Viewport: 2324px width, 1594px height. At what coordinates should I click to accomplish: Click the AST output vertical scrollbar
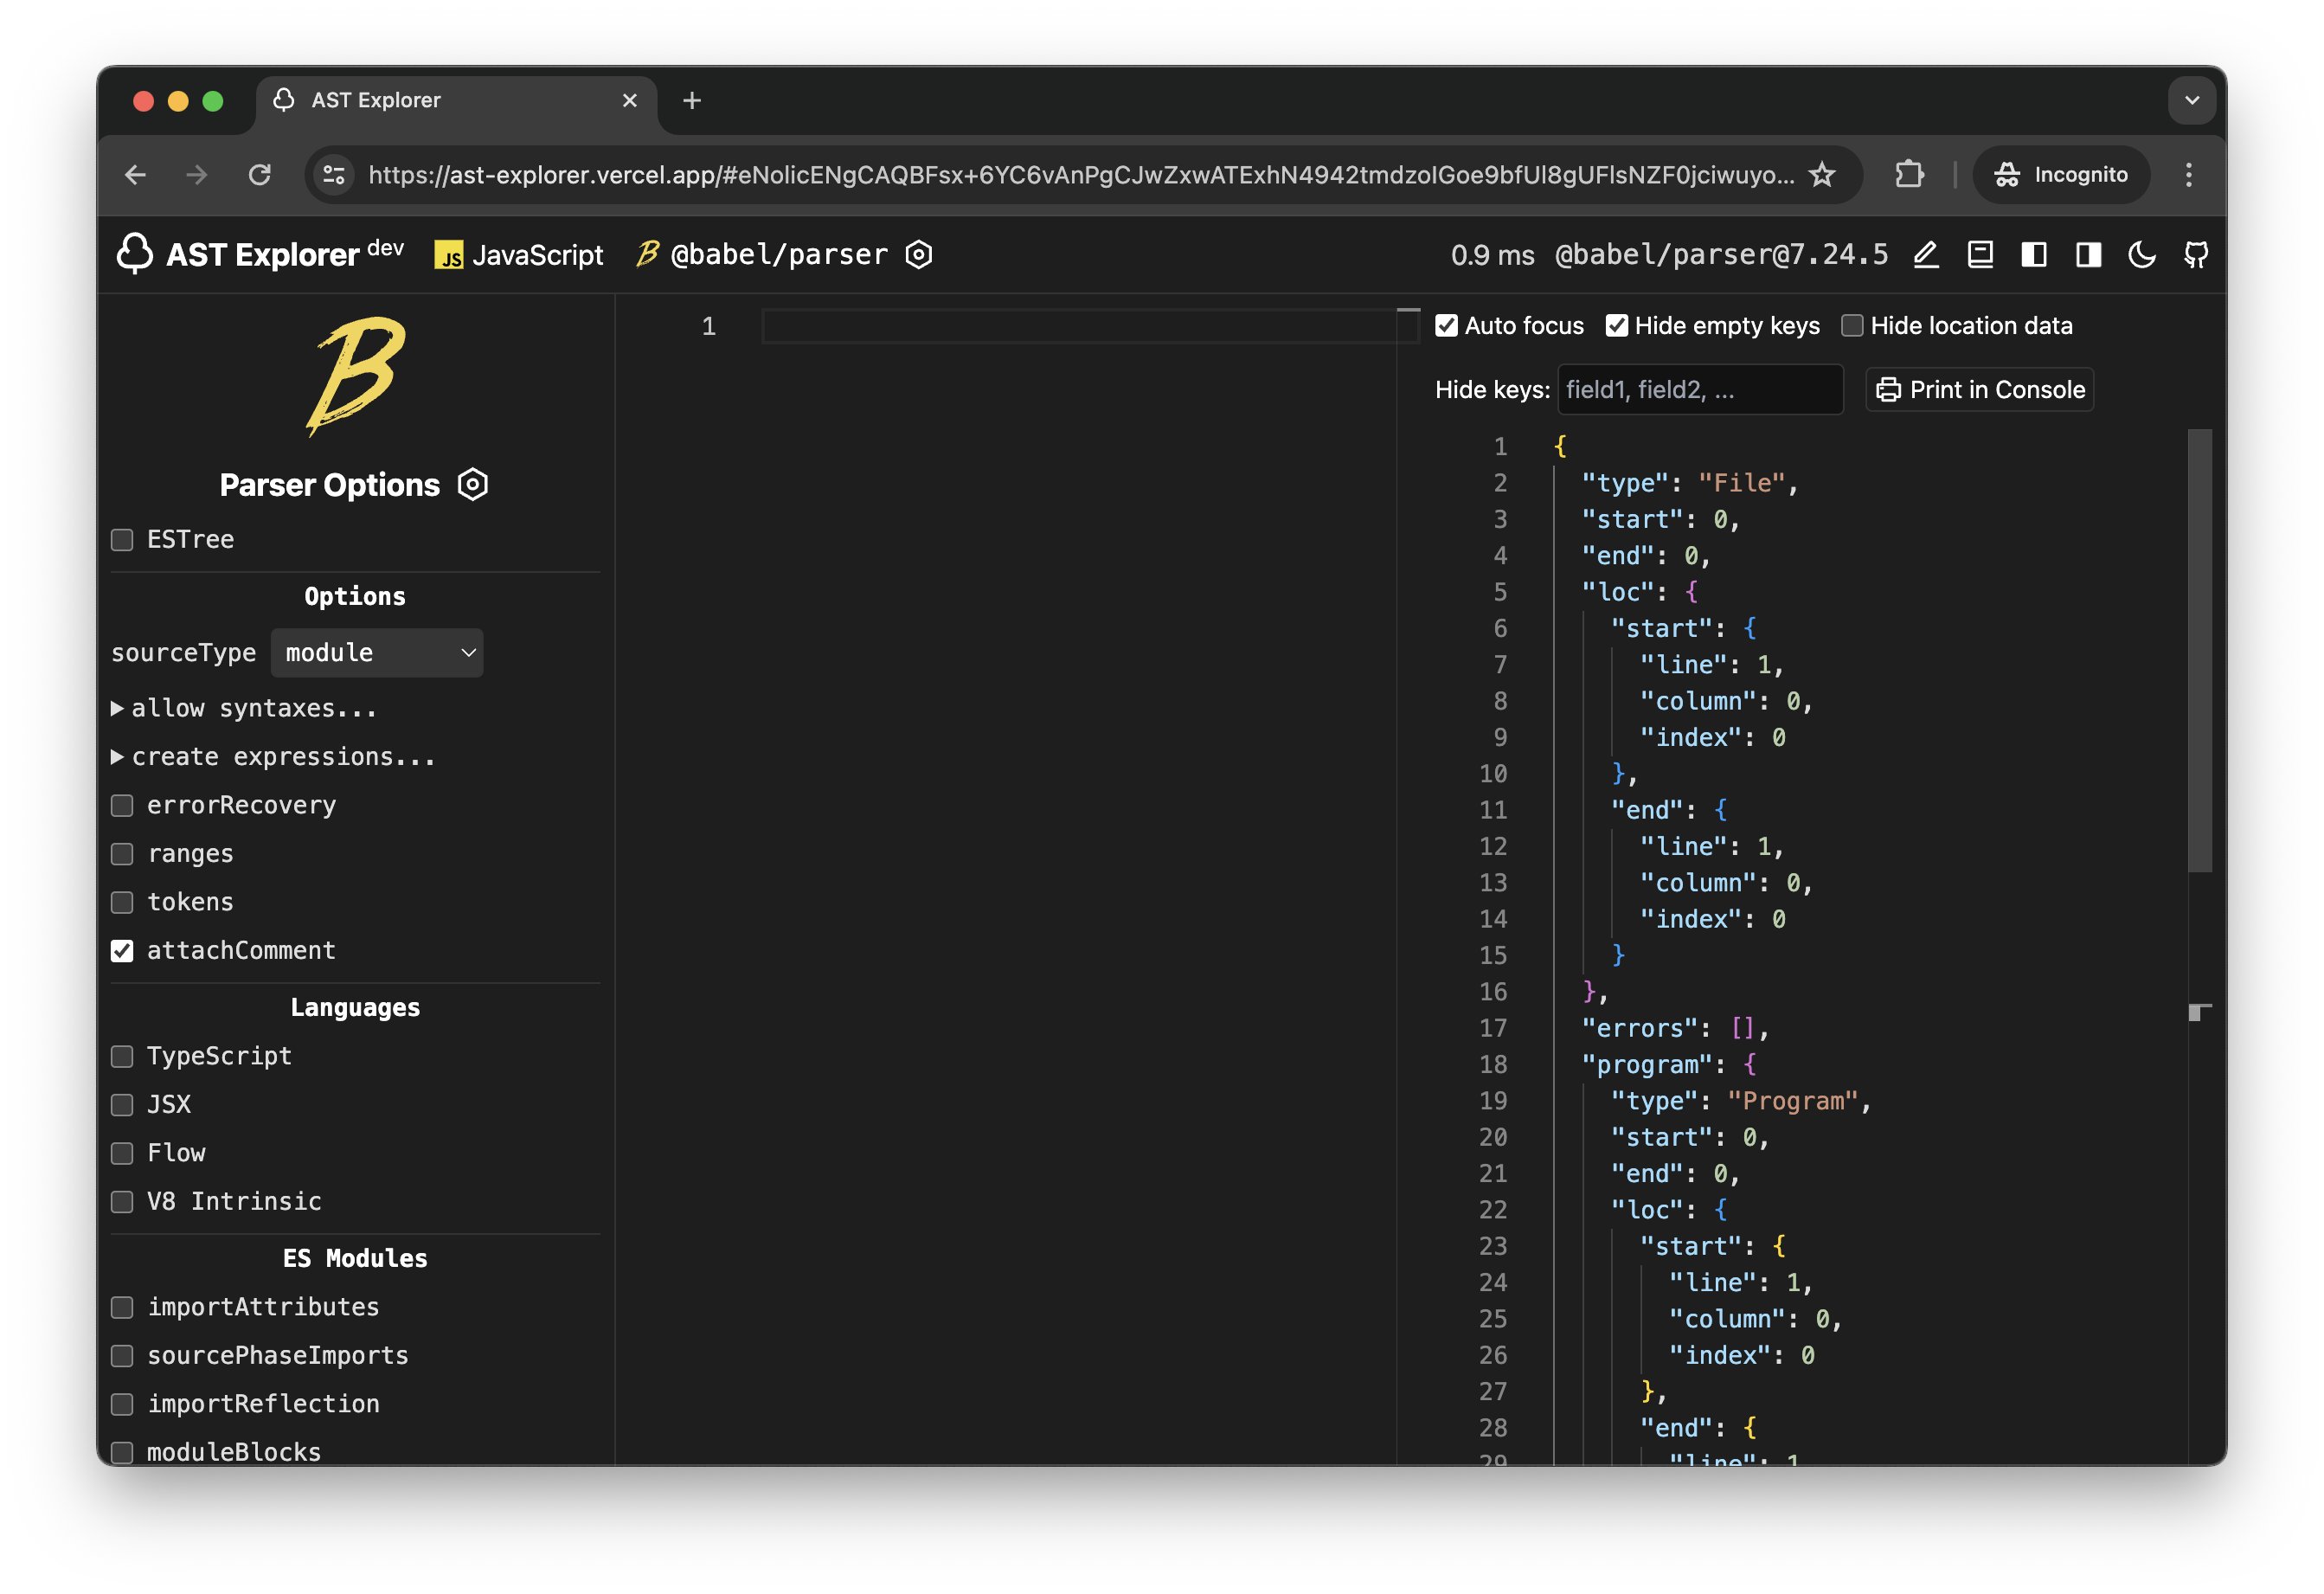click(x=2199, y=650)
